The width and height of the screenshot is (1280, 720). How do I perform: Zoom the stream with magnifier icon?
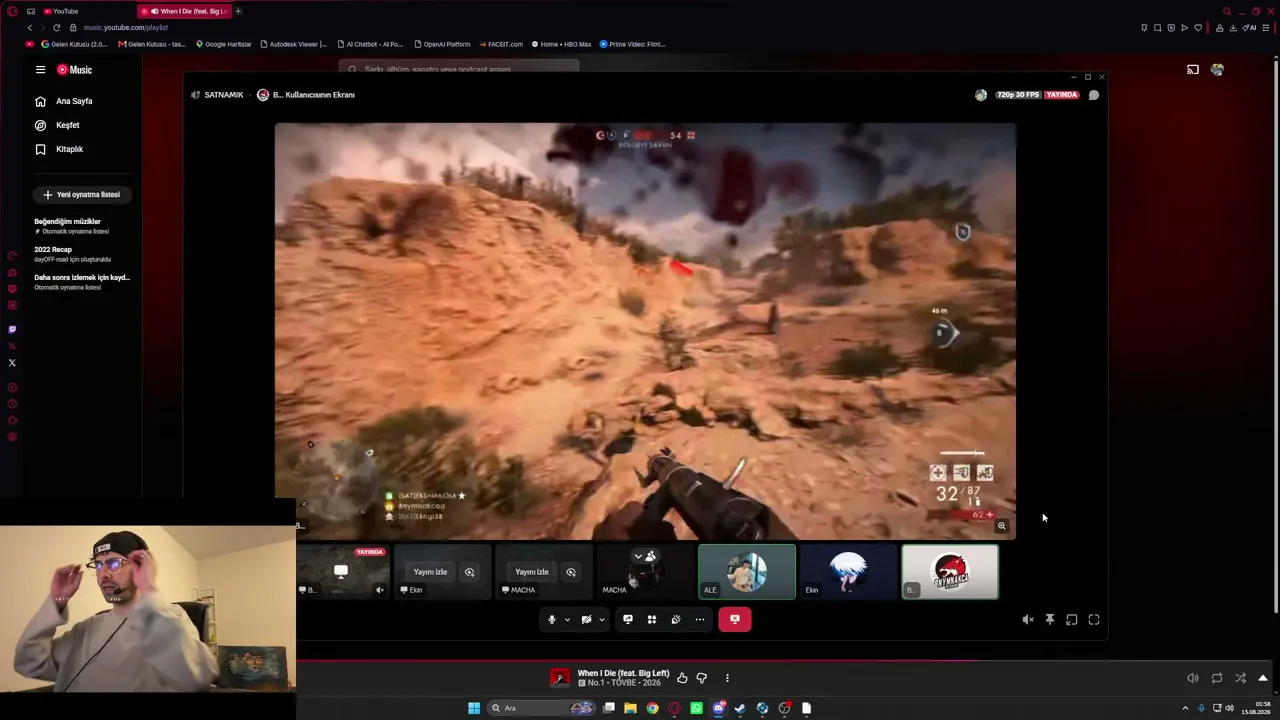tap(1001, 526)
